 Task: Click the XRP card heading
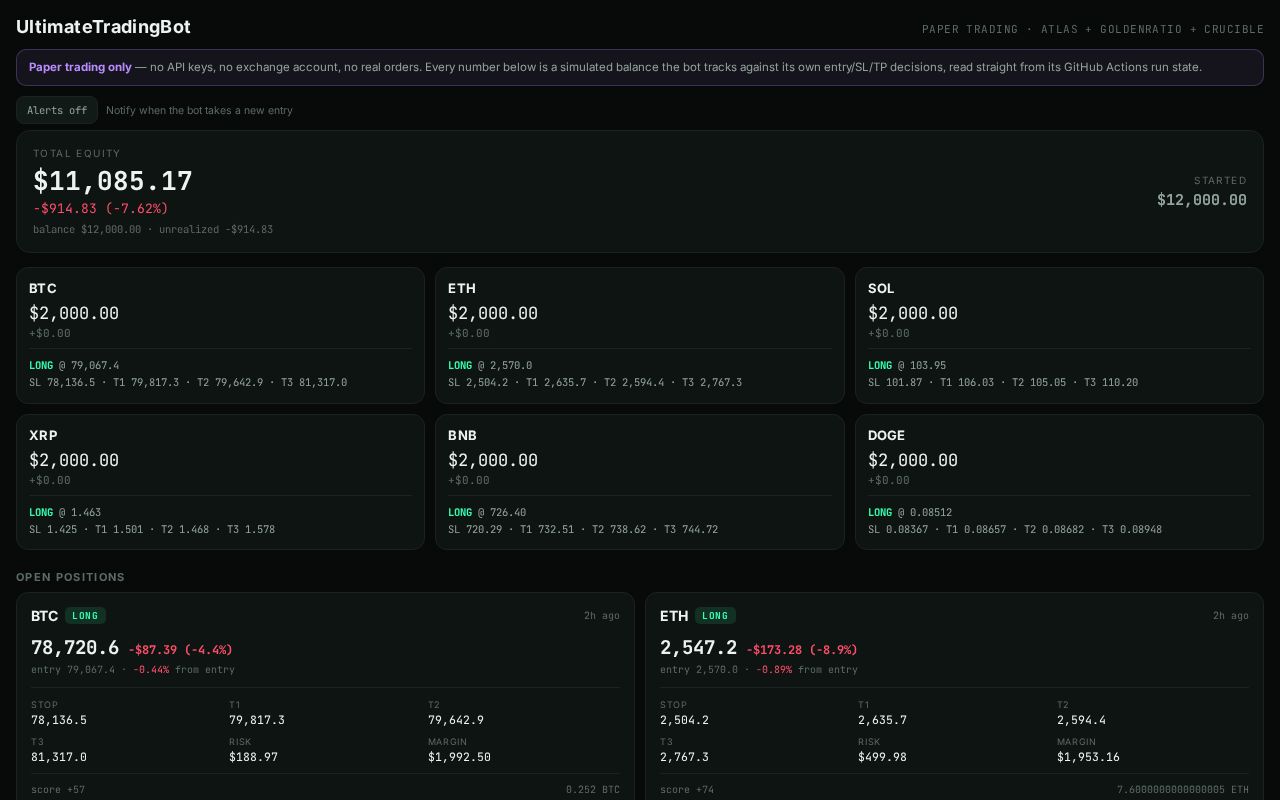click(x=43, y=435)
